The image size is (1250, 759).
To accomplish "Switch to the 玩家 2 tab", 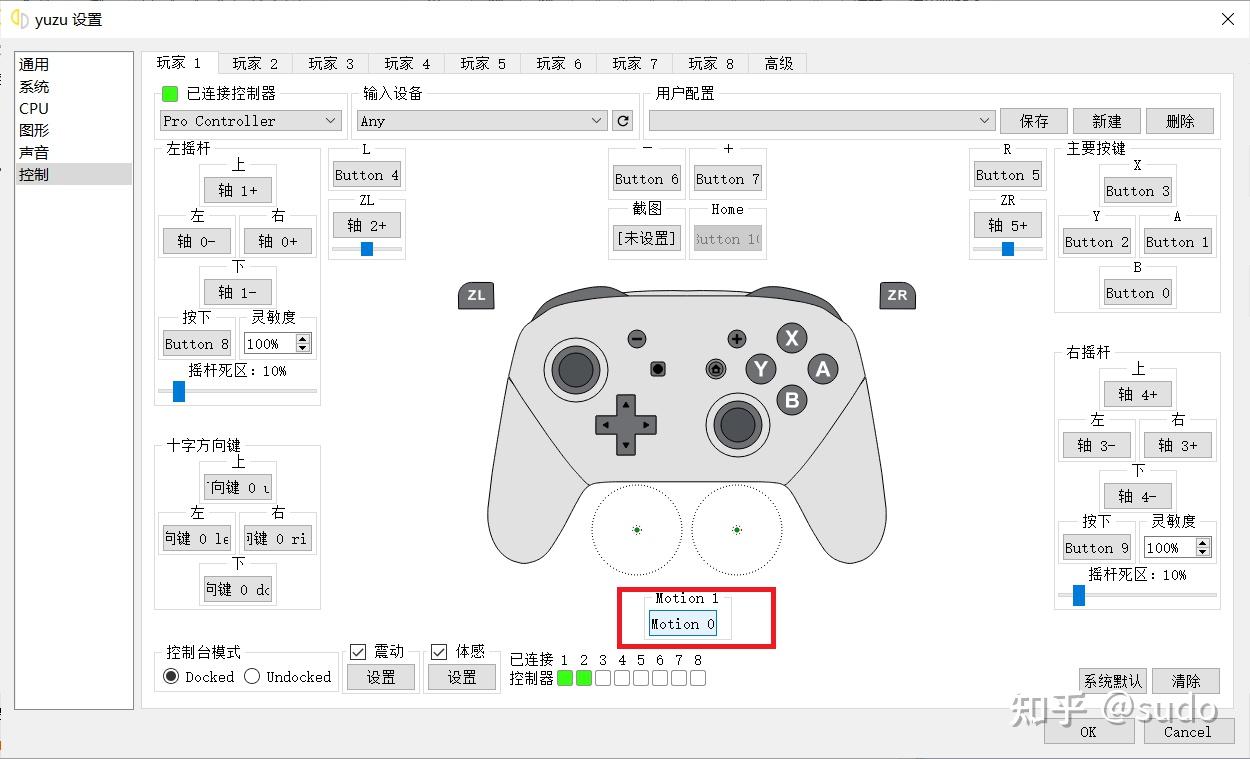I will coord(256,63).
